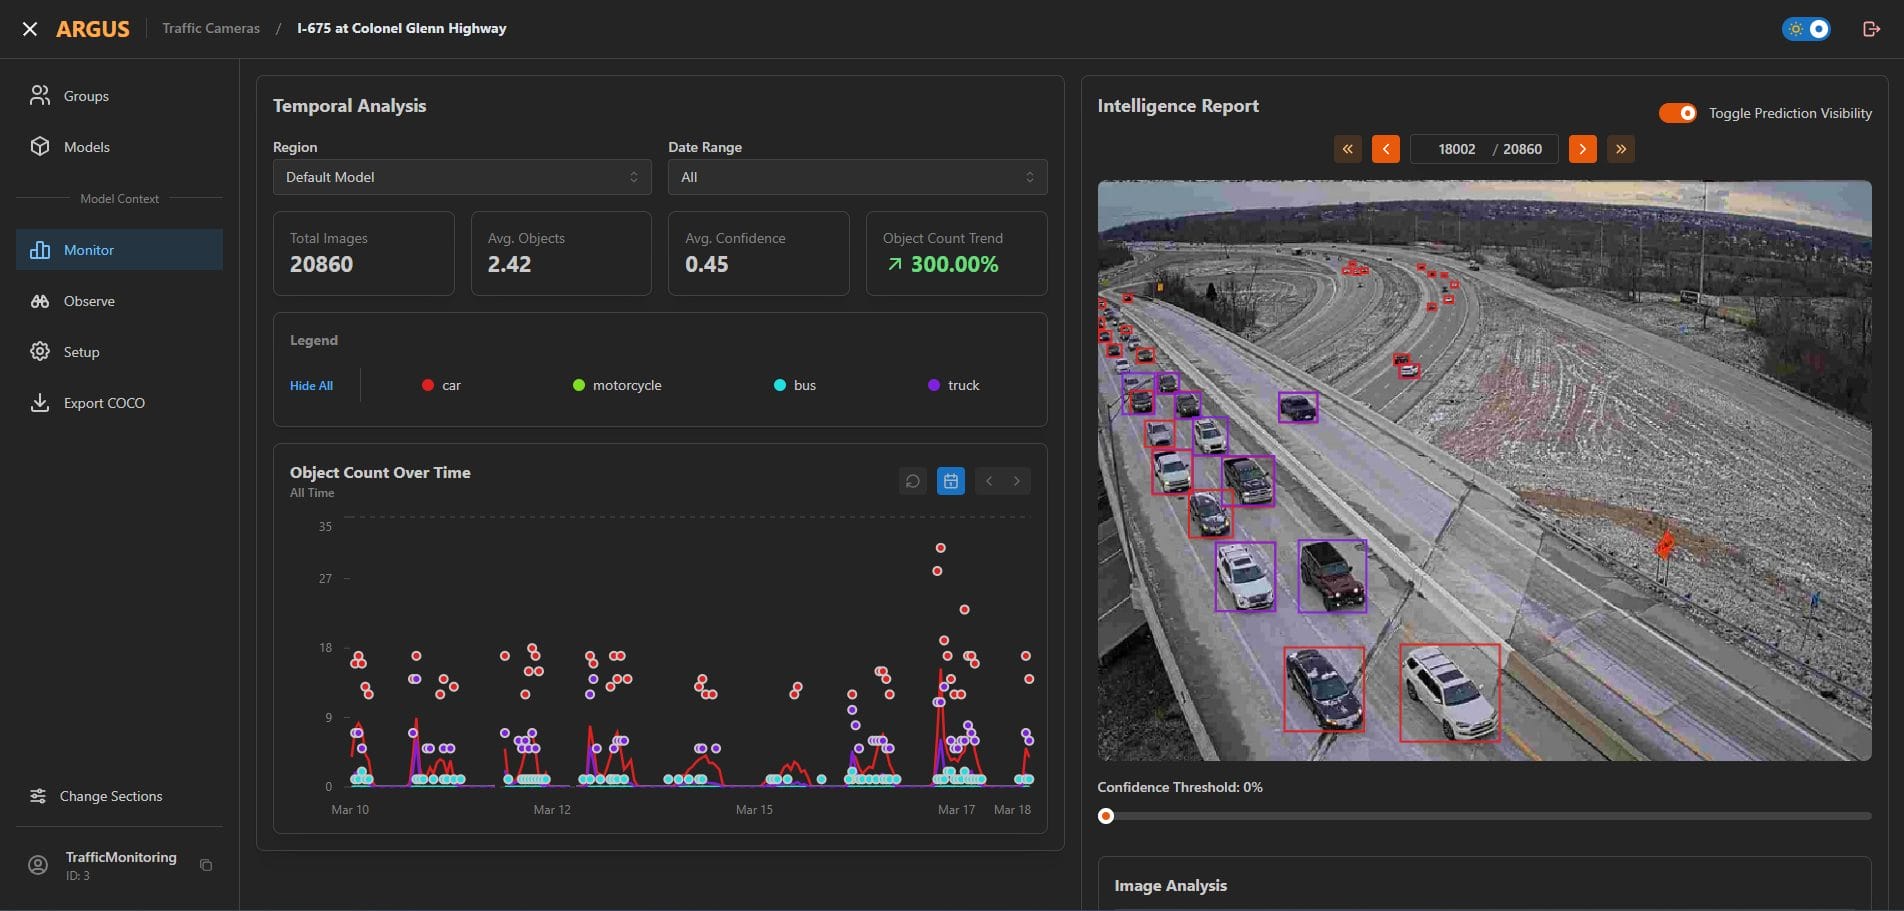Expand the Date Range dropdown
Viewport: 1904px width, 911px height.
click(857, 177)
